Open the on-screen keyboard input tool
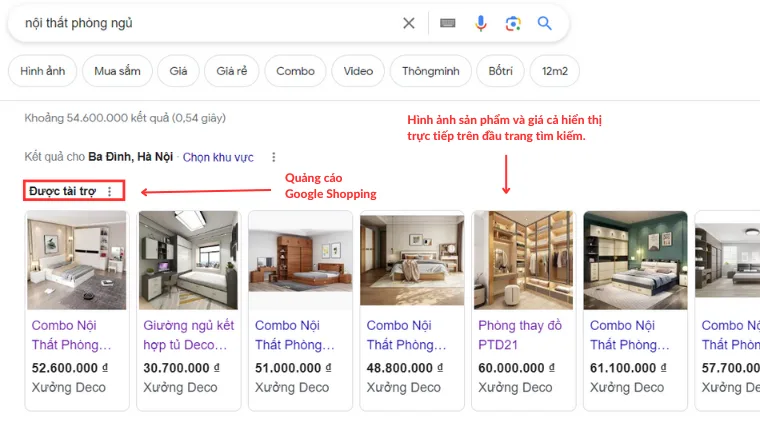 pyautogui.click(x=447, y=23)
